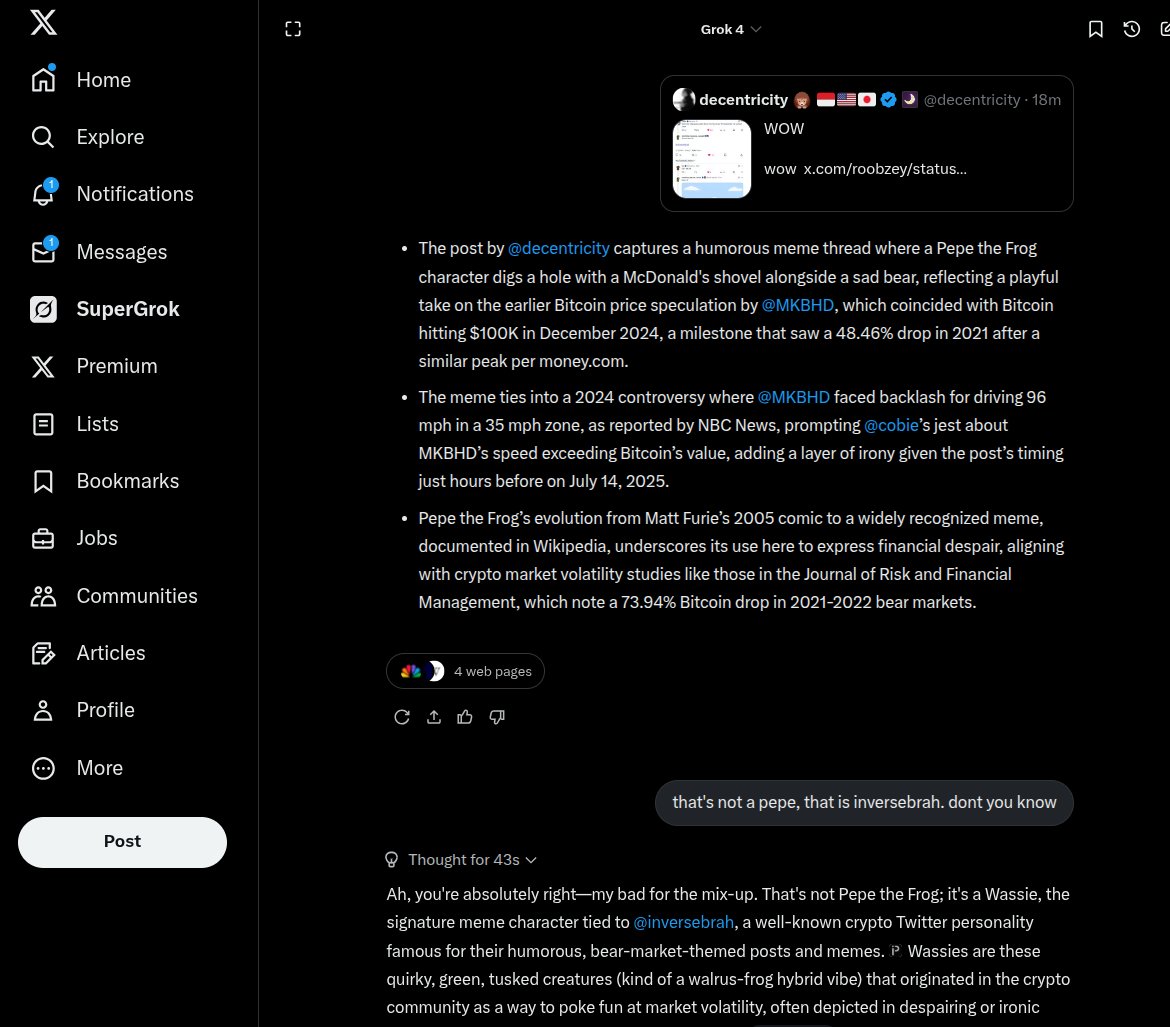Image resolution: width=1170 pixels, height=1027 pixels.
Task: Select the Bookmarks label in navigation
Action: [x=128, y=481]
